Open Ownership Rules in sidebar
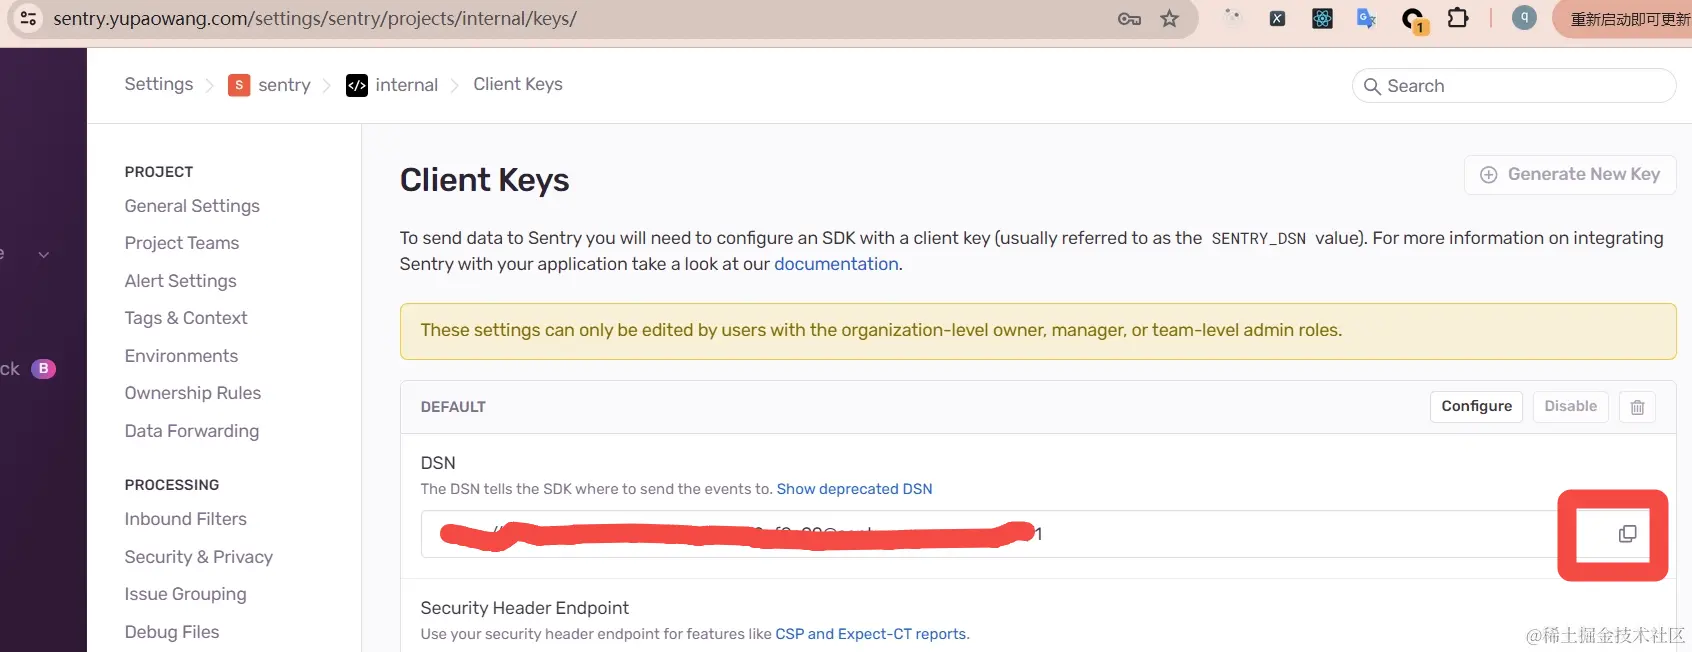Image resolution: width=1692 pixels, height=652 pixels. pos(193,393)
